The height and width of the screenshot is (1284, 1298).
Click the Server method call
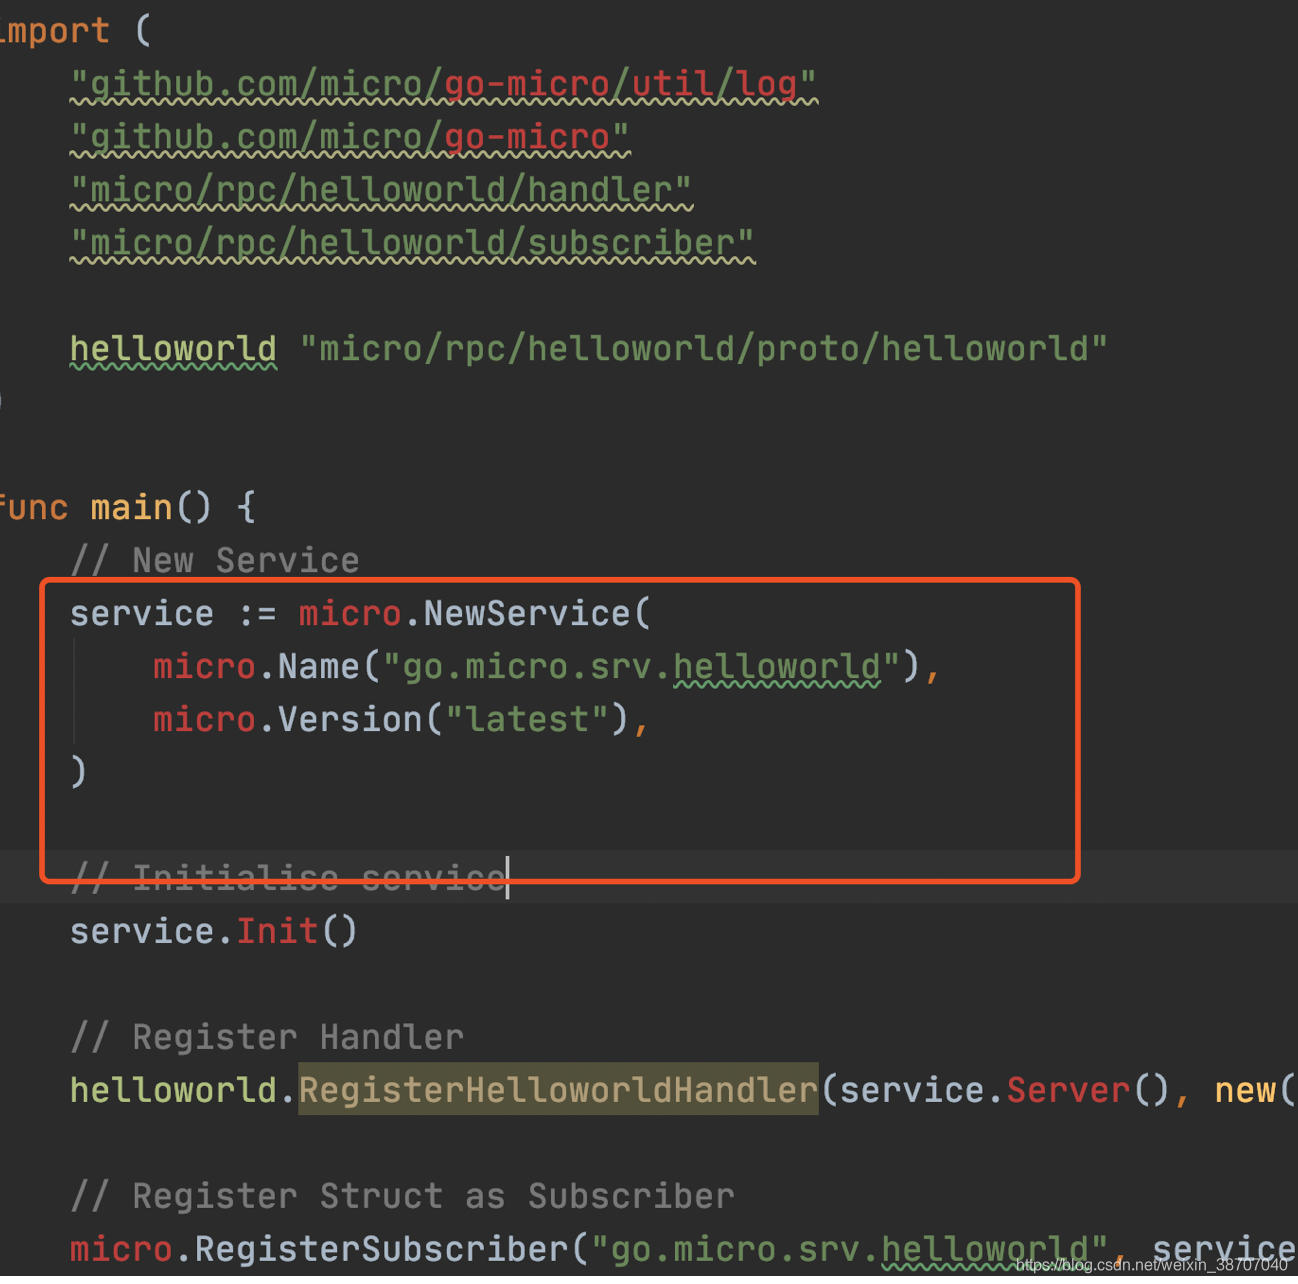1068,1091
